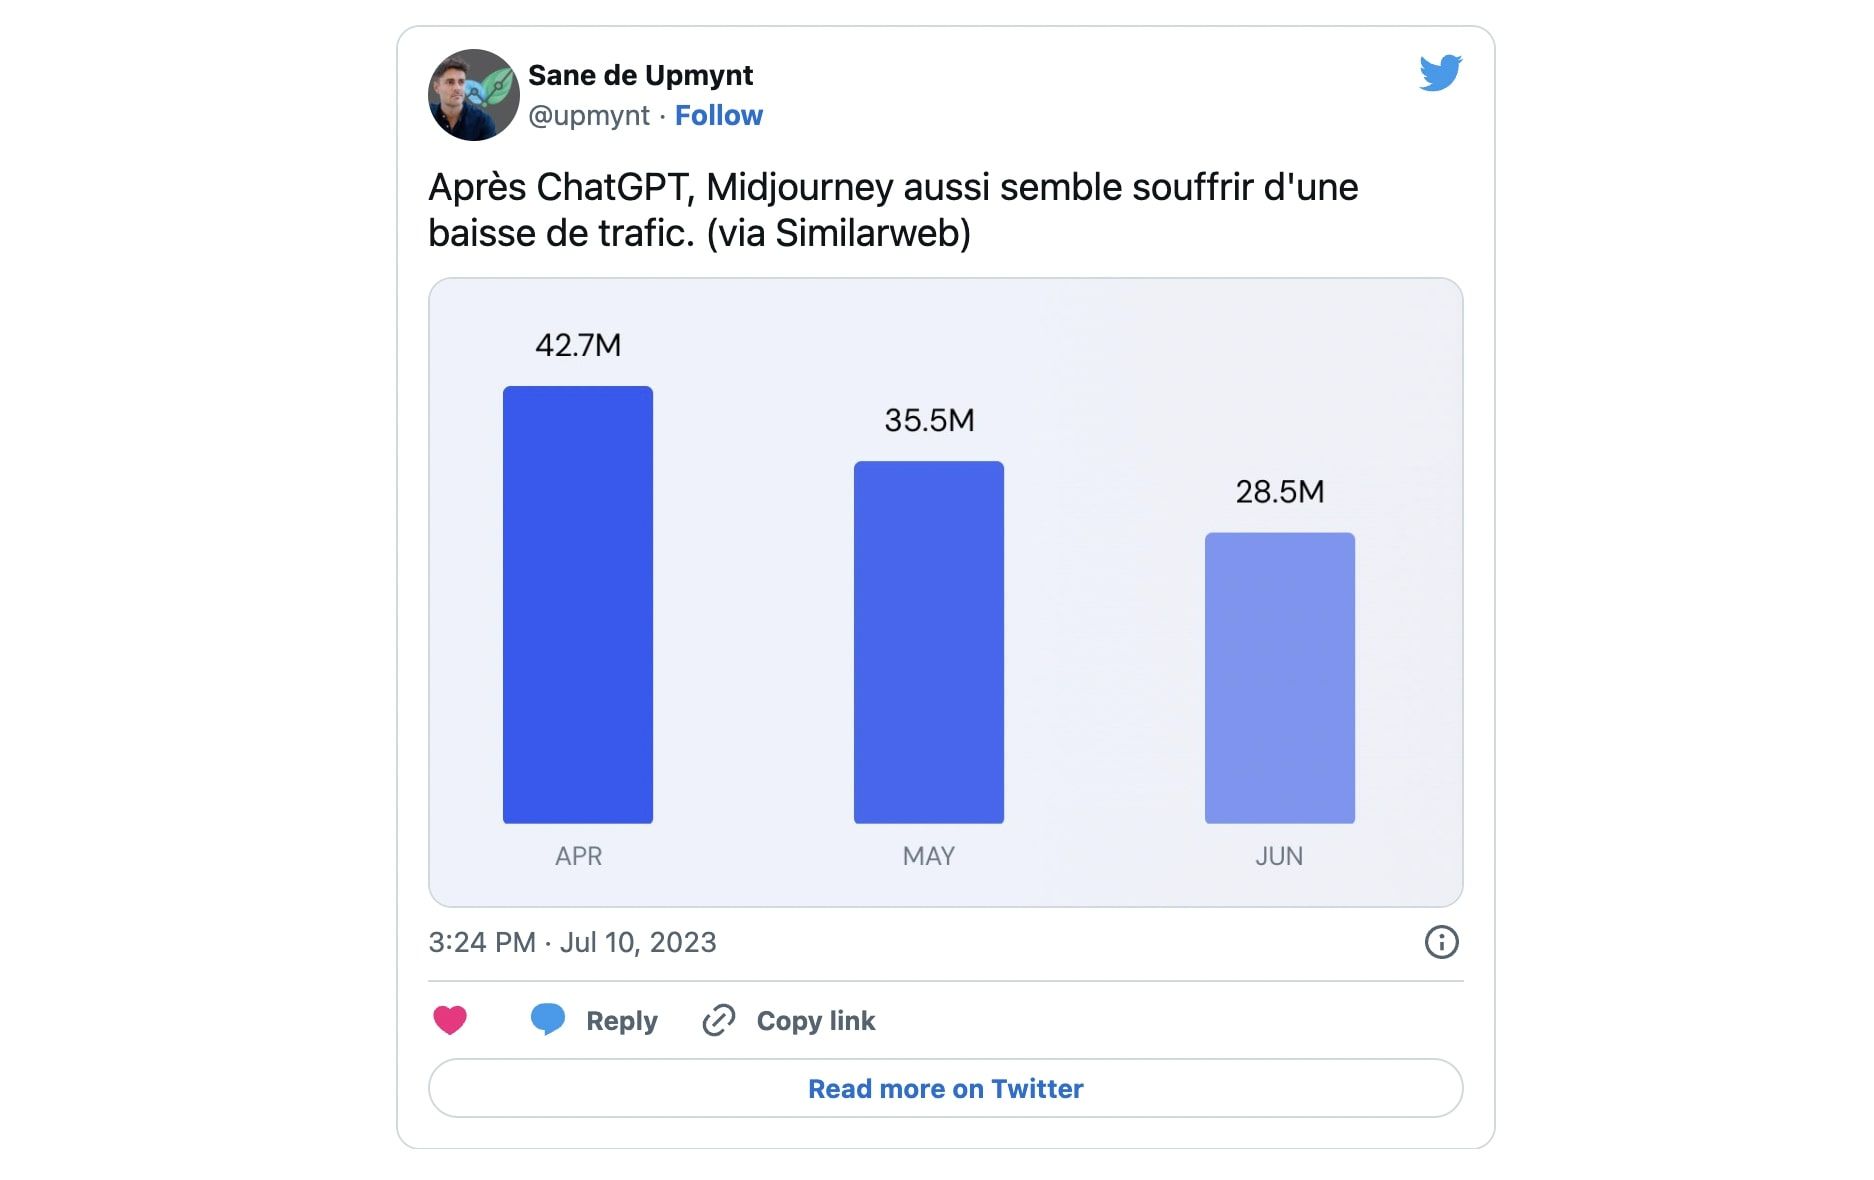Click the Twitter bird logo
The image size is (1874, 1180).
(1440, 73)
